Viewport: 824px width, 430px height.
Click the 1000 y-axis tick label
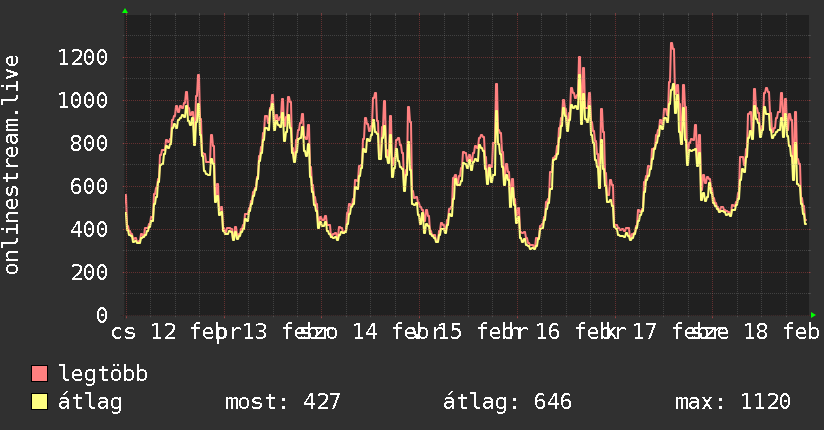coord(83,100)
